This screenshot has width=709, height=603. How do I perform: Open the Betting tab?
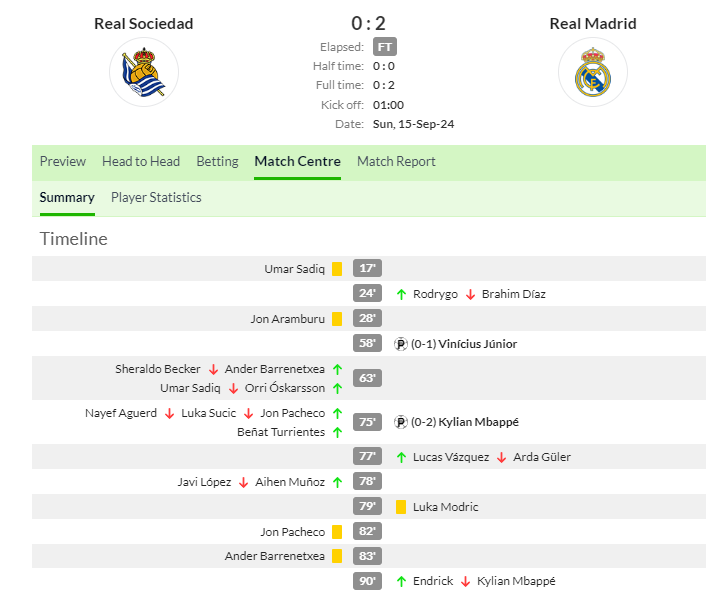coord(217,161)
